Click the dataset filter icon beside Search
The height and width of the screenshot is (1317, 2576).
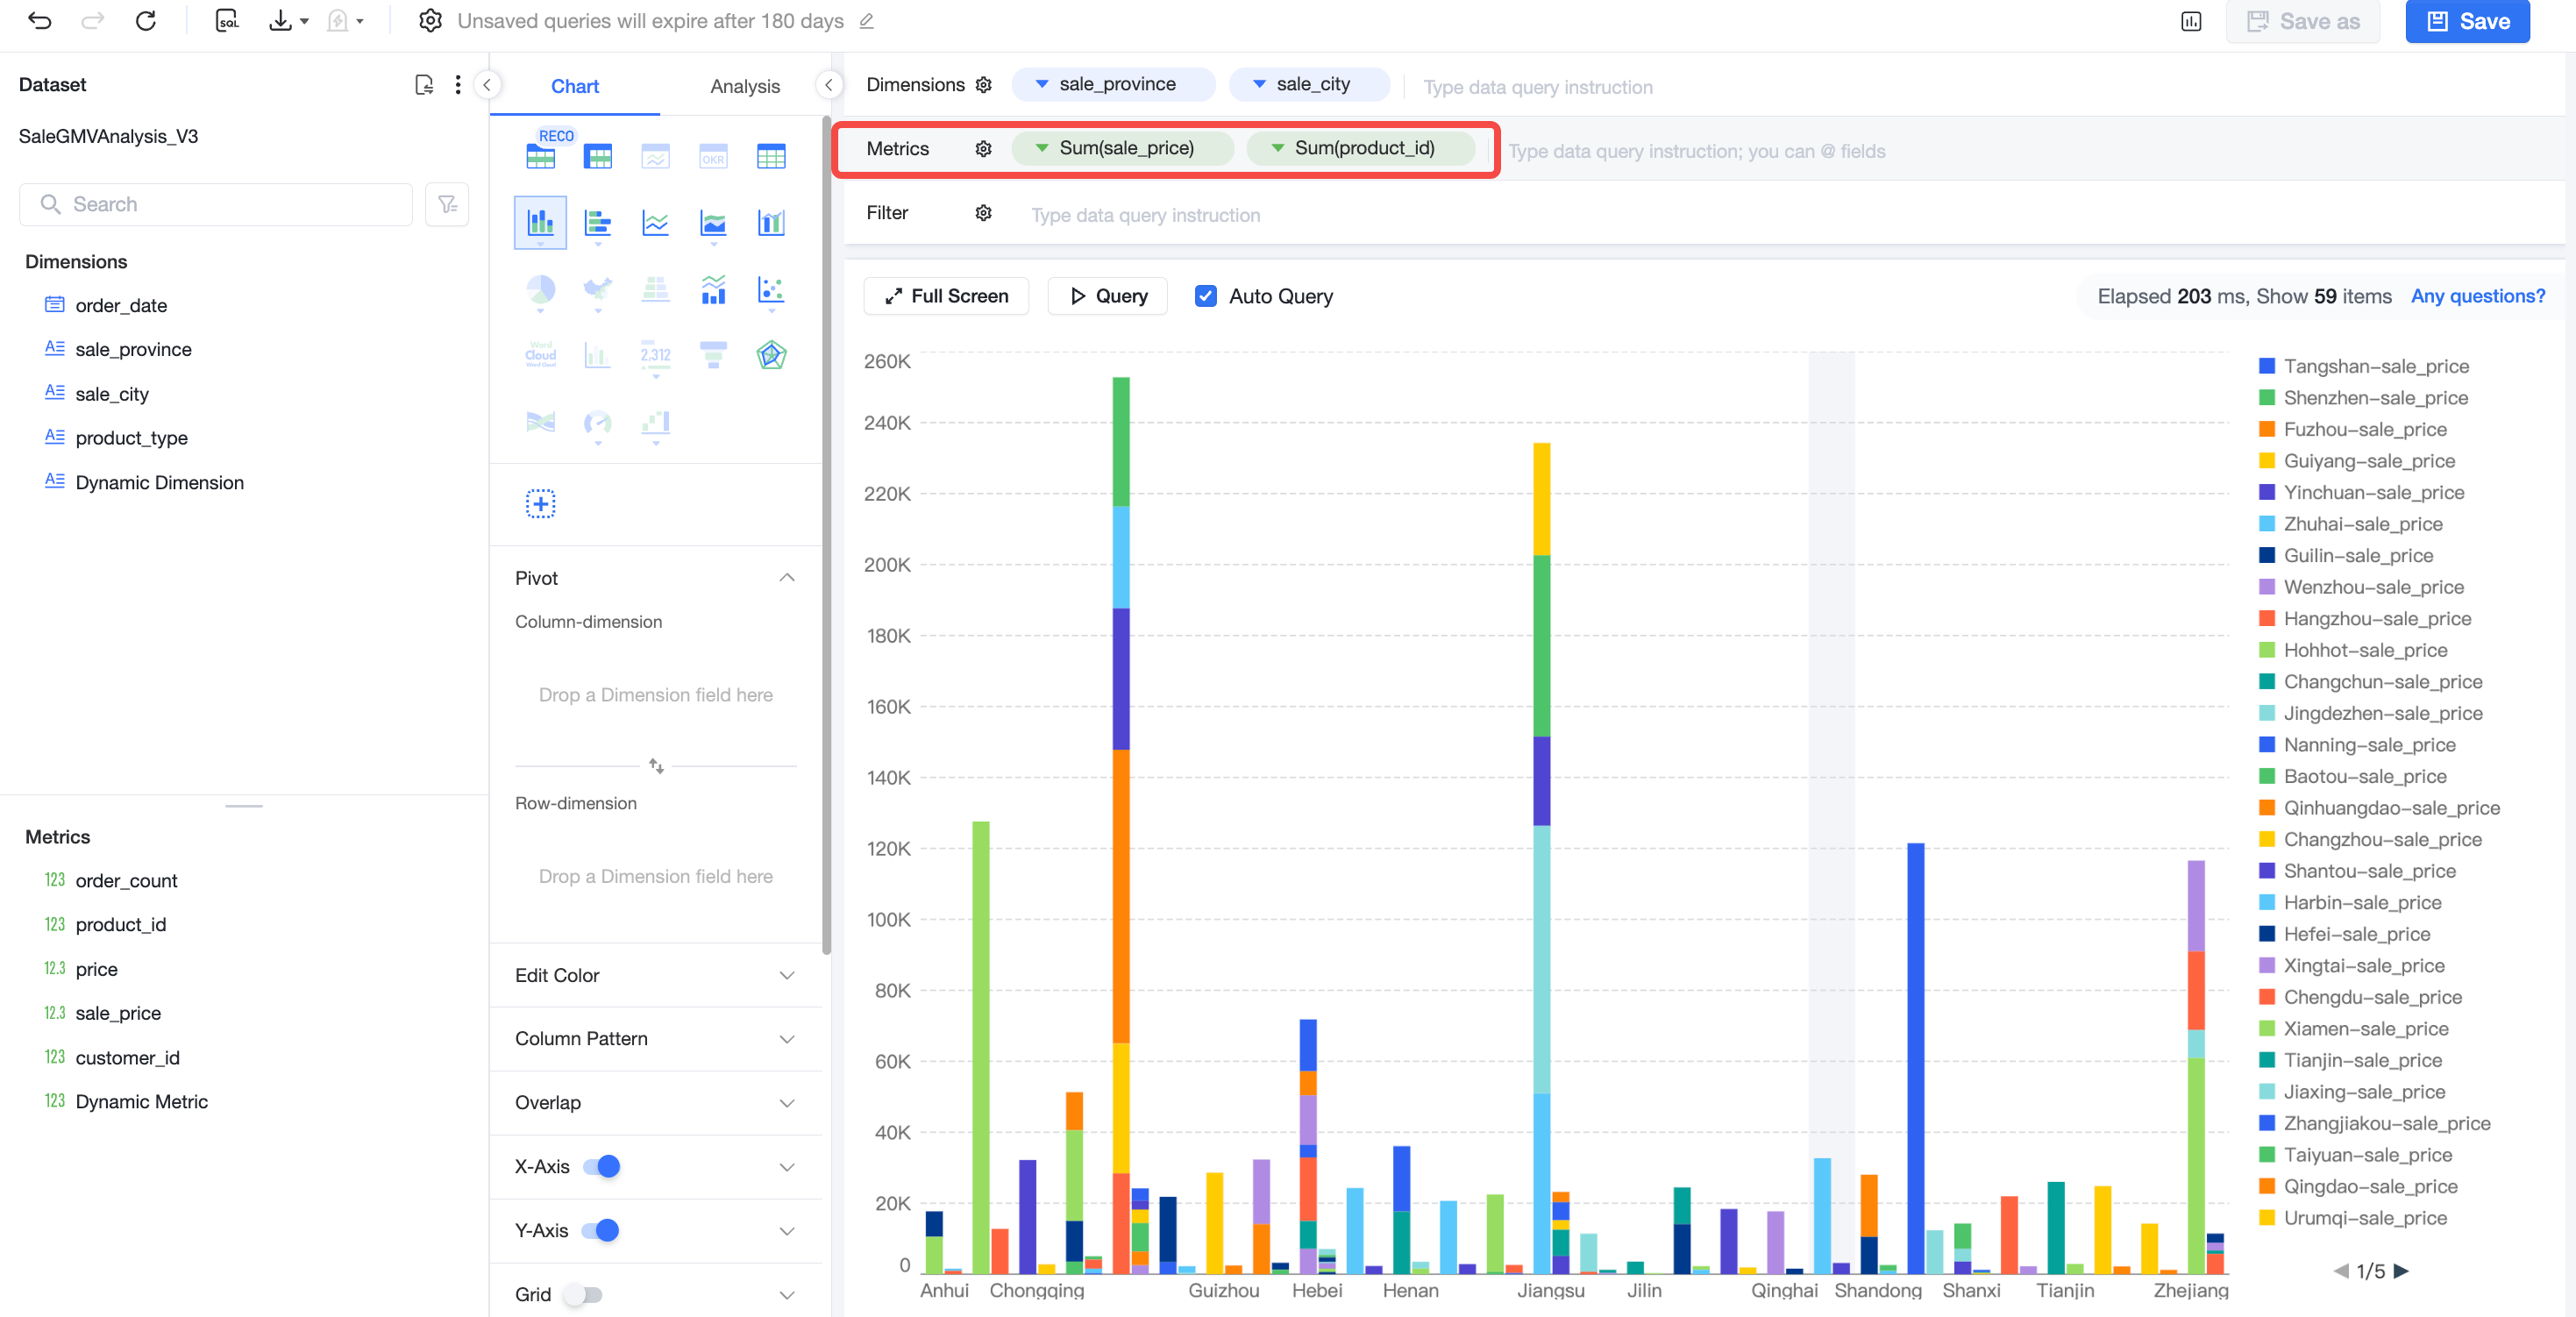(x=447, y=204)
